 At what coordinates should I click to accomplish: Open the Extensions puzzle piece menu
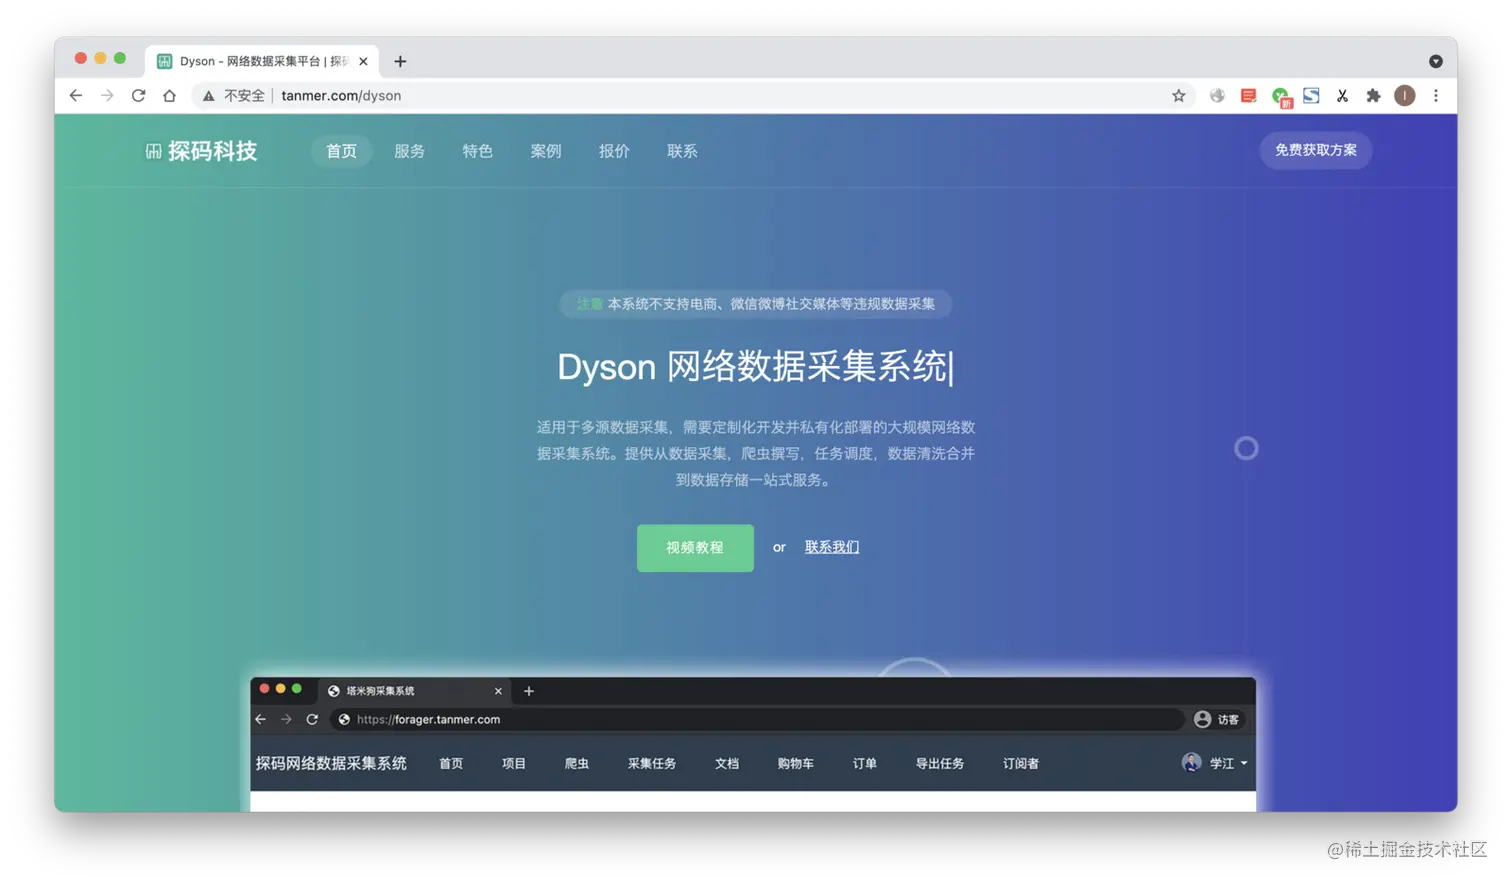(x=1373, y=96)
